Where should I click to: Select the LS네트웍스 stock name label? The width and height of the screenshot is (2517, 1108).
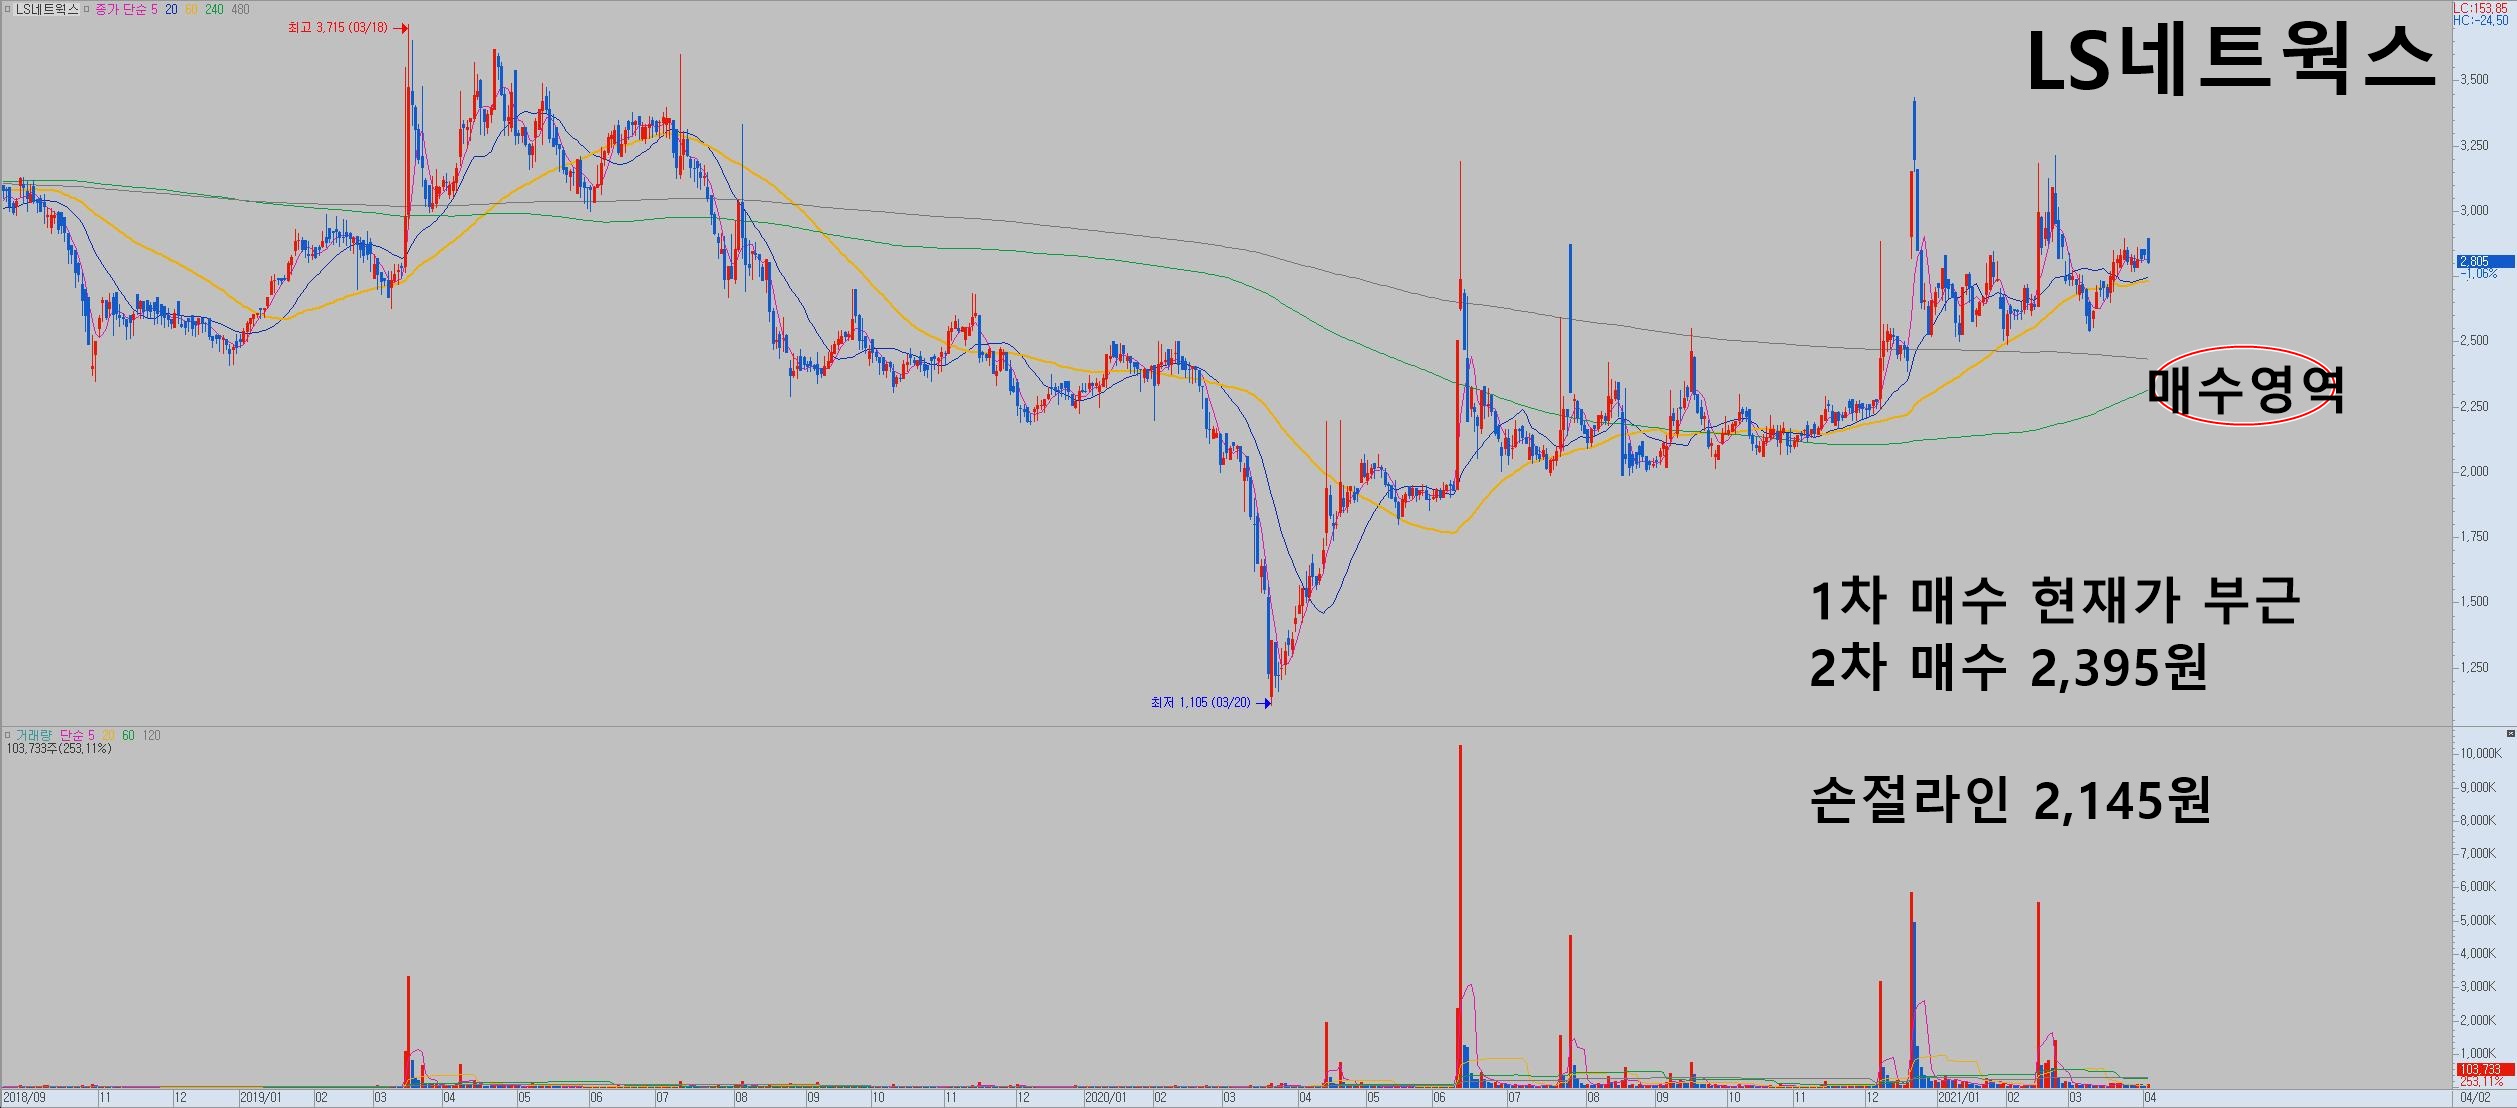click(47, 9)
